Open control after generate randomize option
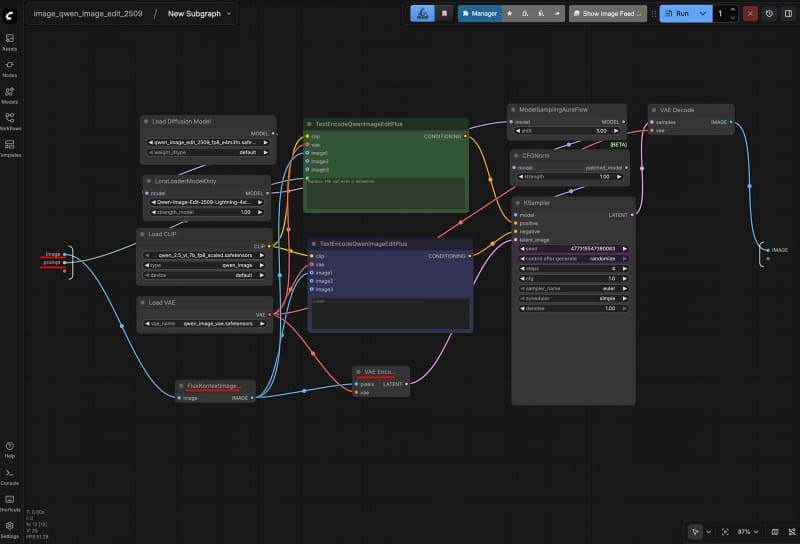The image size is (800, 544). [x=573, y=259]
